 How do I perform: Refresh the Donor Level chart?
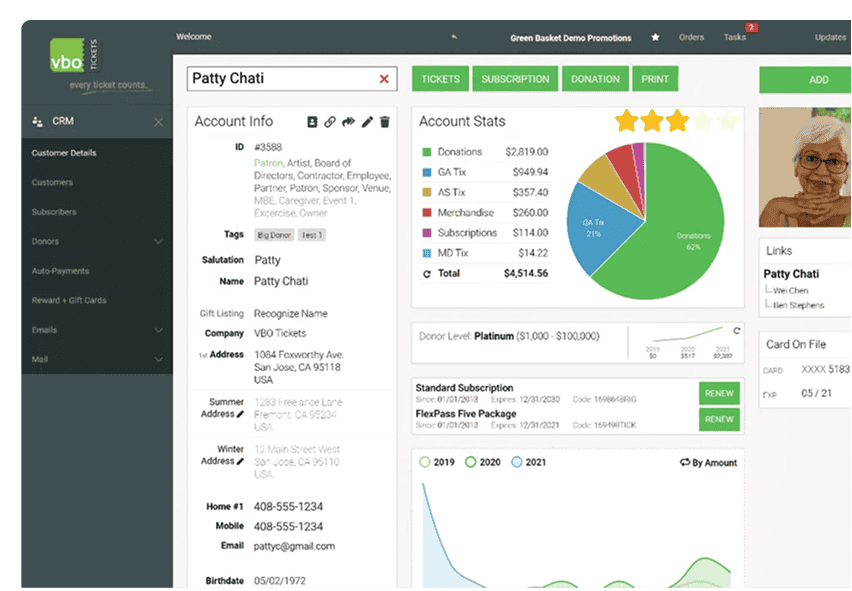[x=737, y=331]
